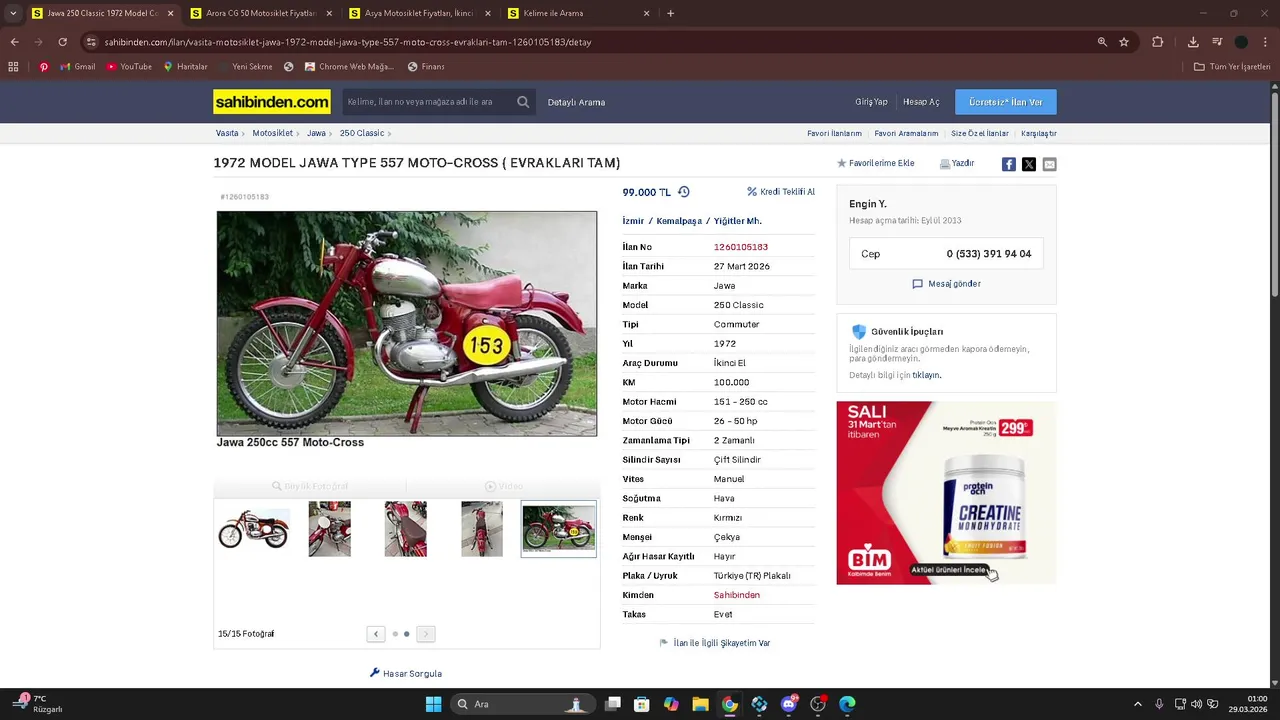Click the site search input field
This screenshot has height=720, width=1280.
pos(428,102)
